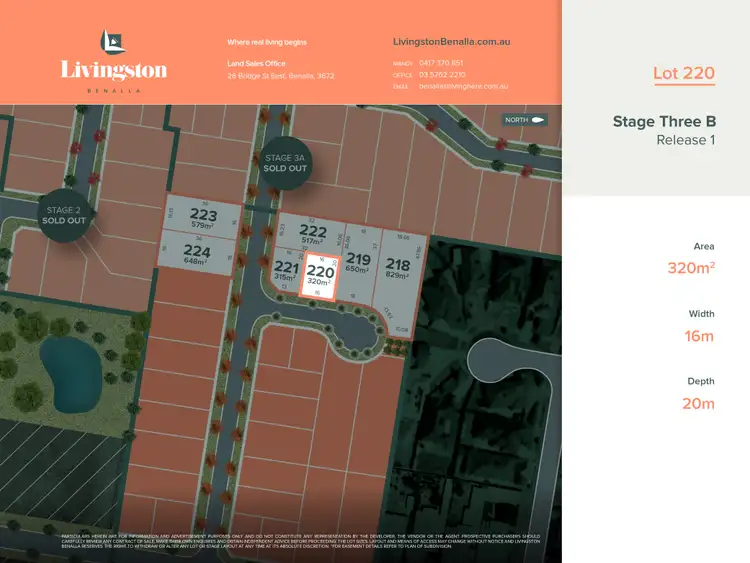750x563 pixels.
Task: Click the office phone number 03 5762 2210
Action: pos(442,74)
